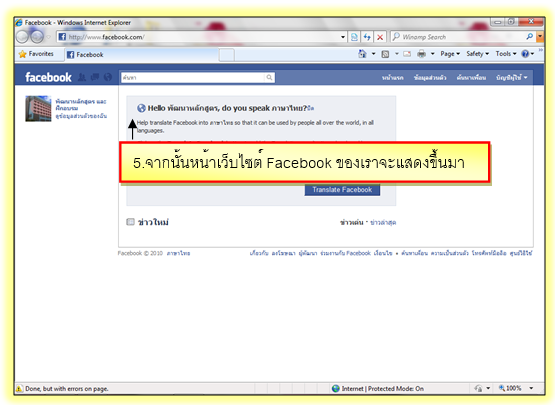555x405 pixels.
Task: Stop loading with the red X icon
Action: 380,37
